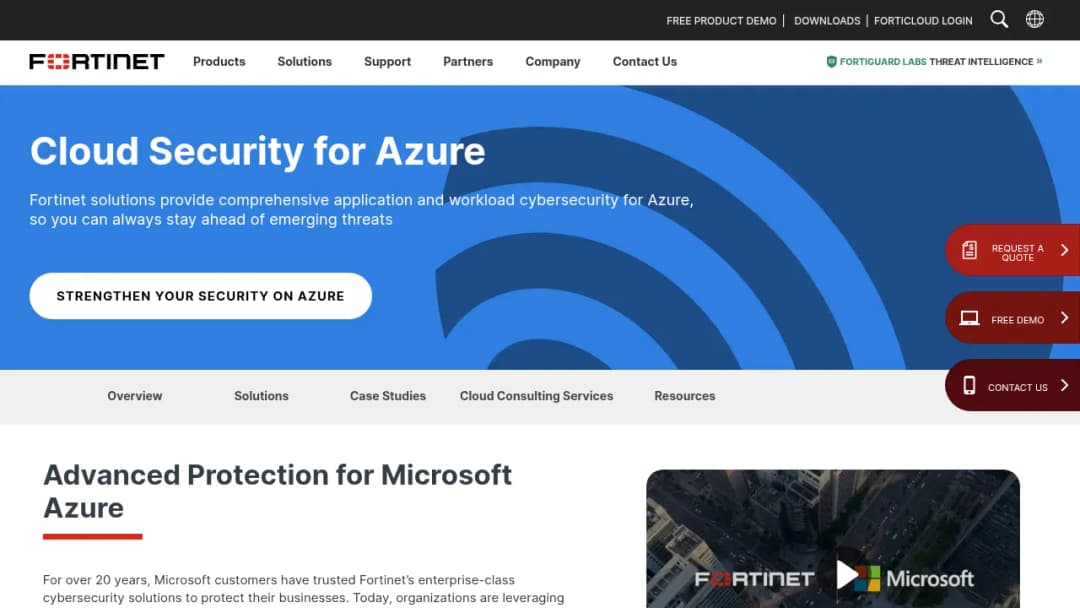Click Strengthen Your Security on Azure button

[200, 295]
